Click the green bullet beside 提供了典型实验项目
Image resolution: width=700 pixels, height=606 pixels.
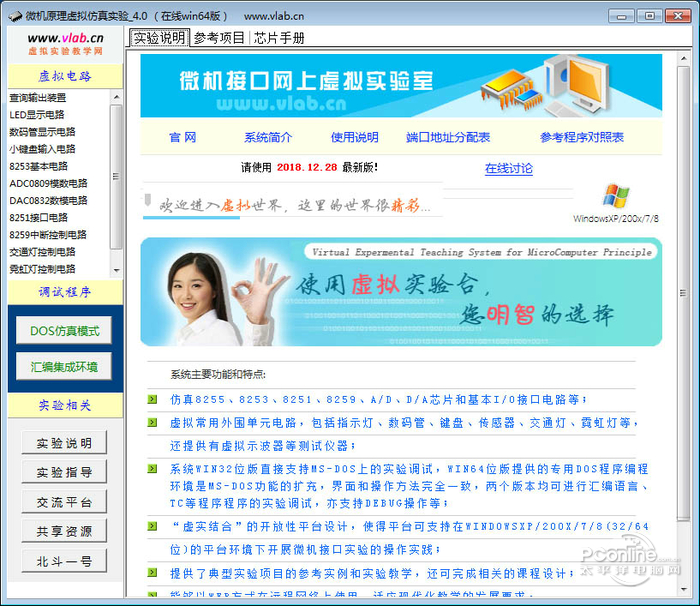[x=152, y=573]
